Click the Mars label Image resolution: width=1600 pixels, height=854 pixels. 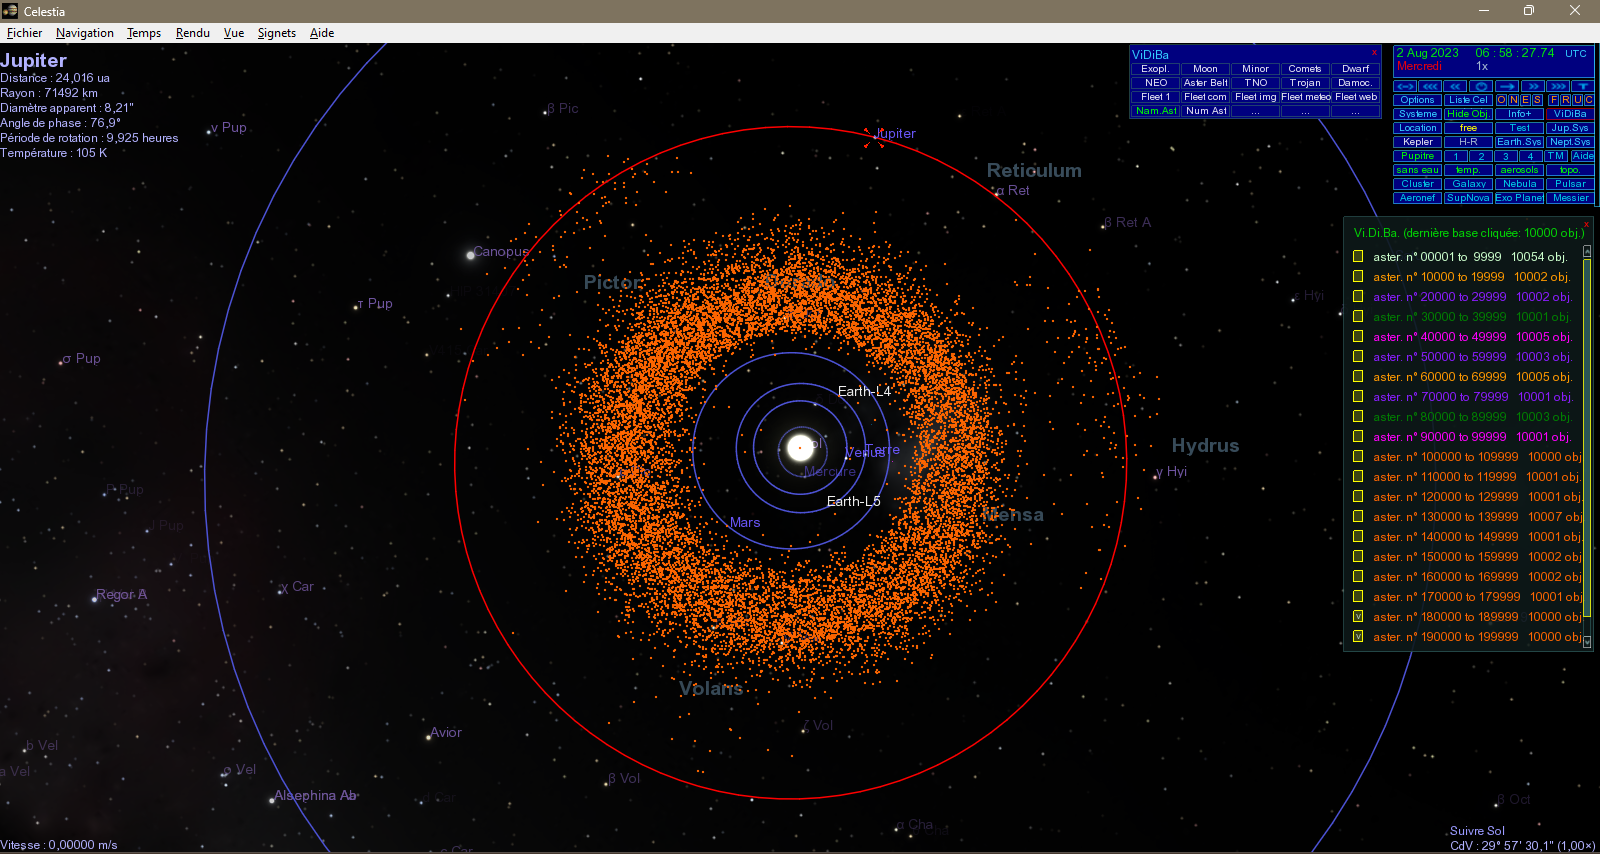coord(745,522)
